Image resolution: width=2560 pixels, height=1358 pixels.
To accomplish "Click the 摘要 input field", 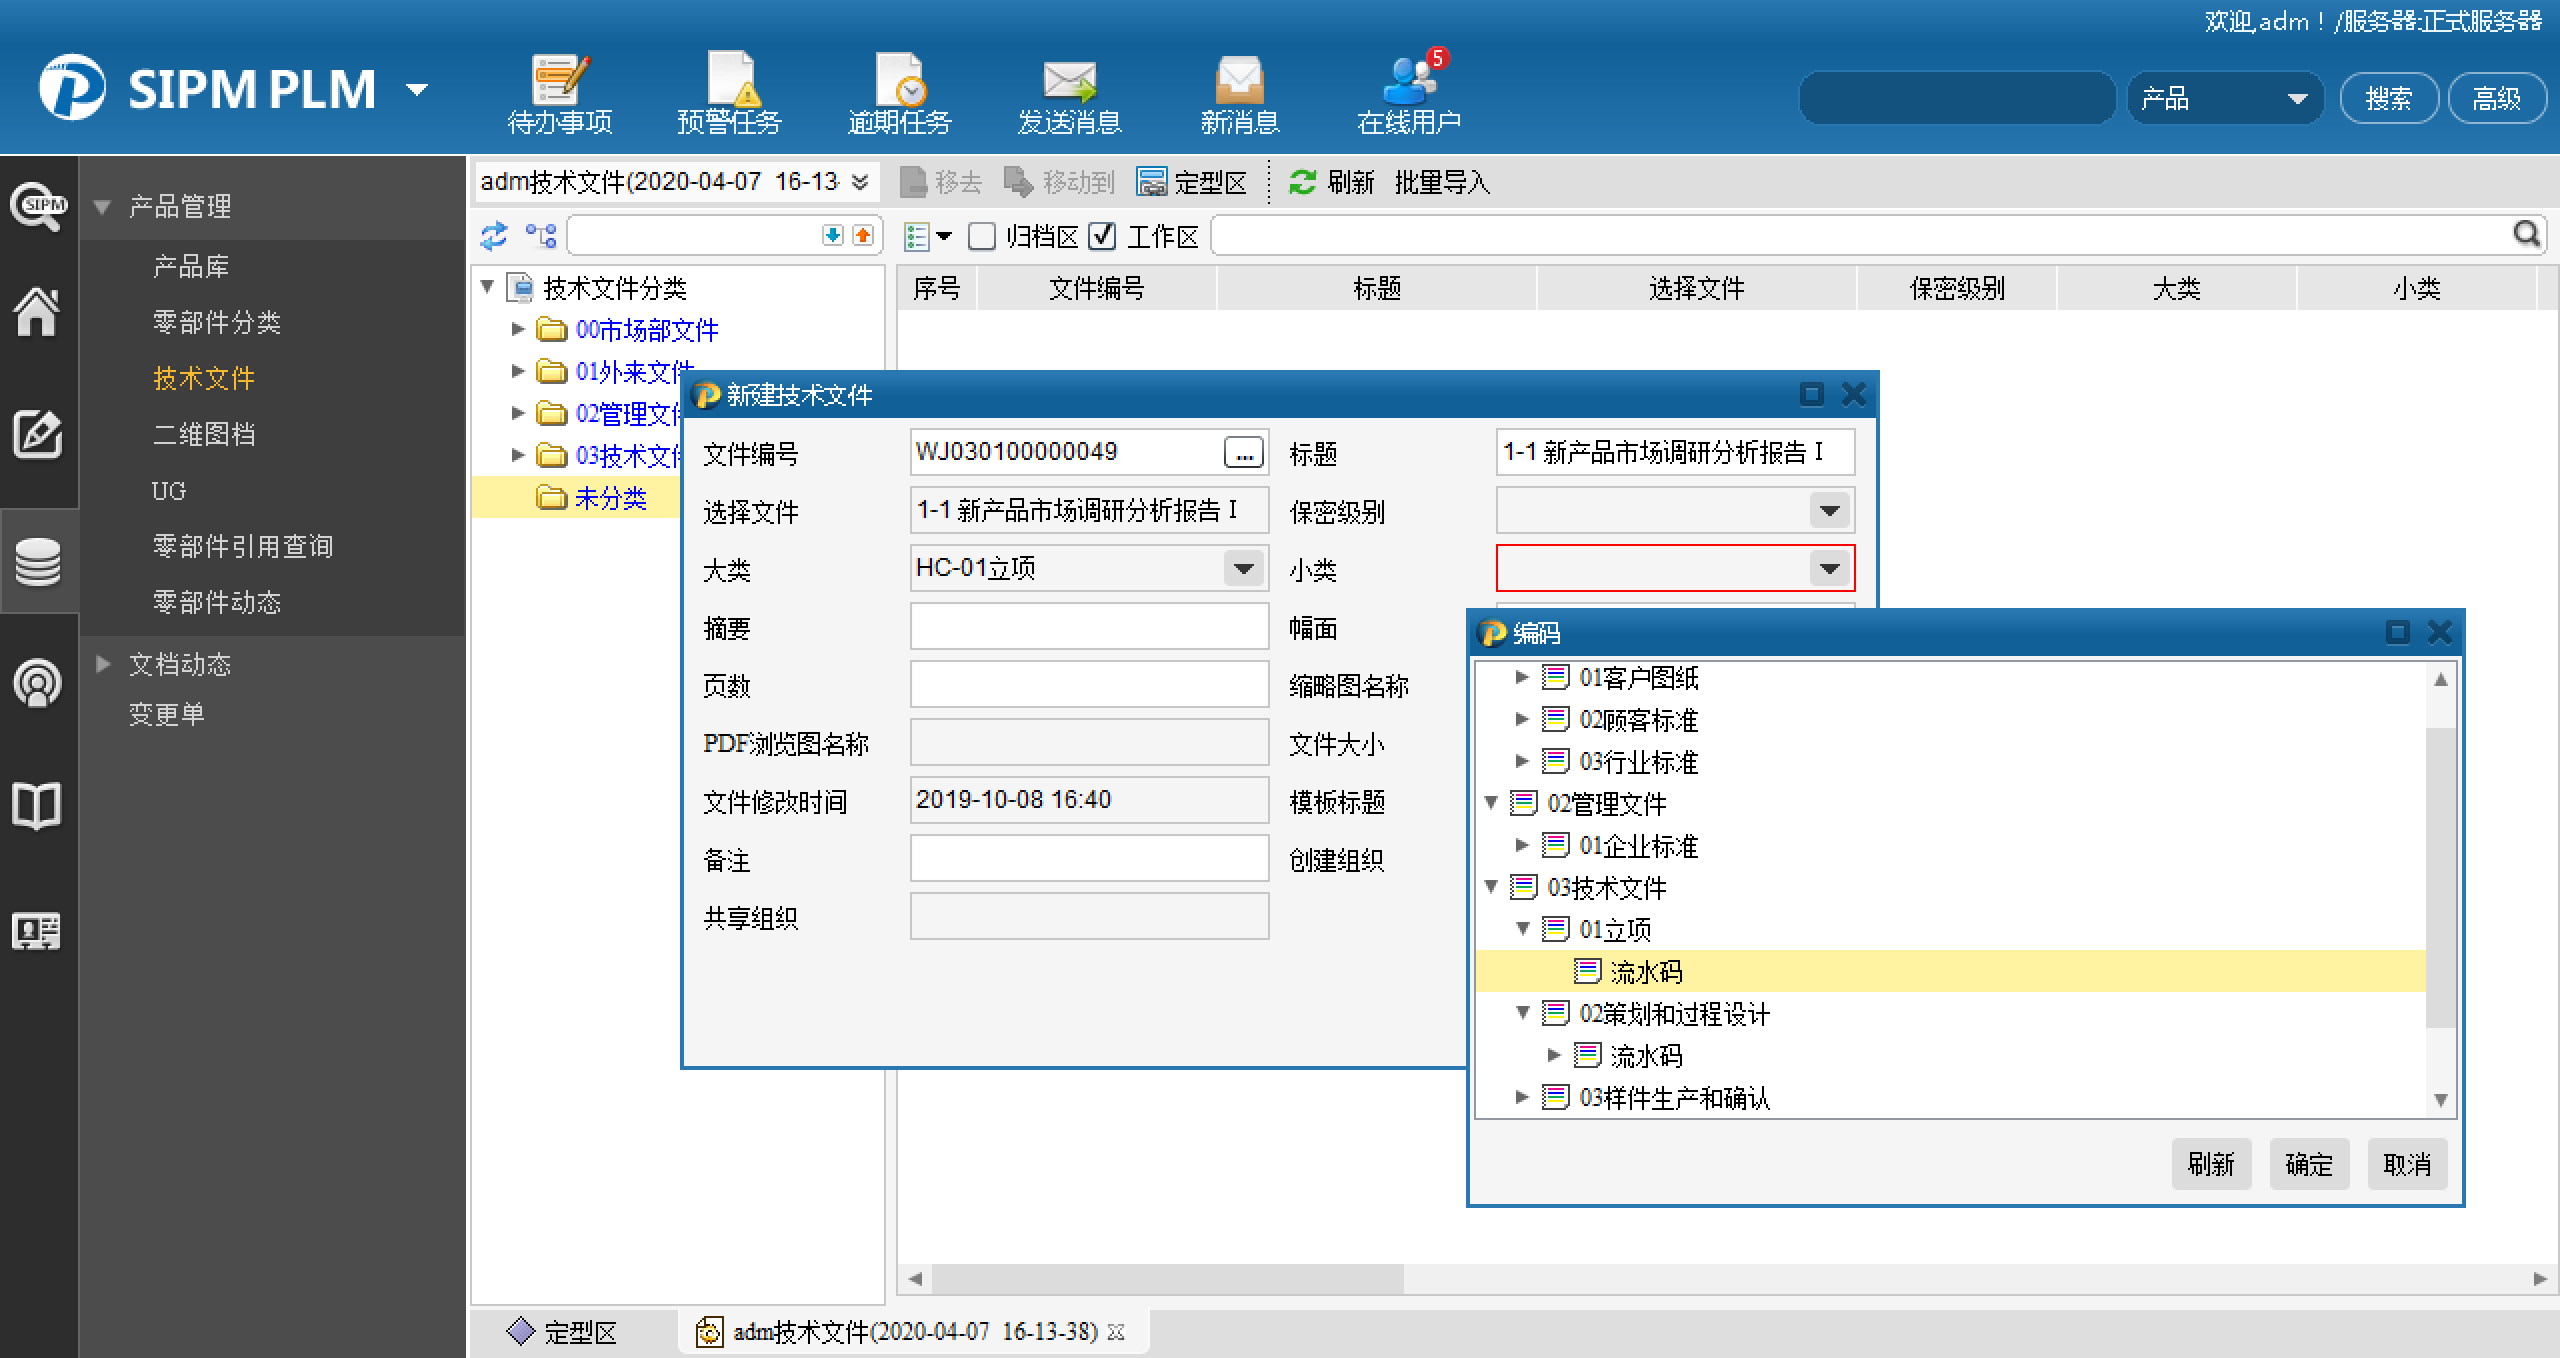I will point(1089,627).
